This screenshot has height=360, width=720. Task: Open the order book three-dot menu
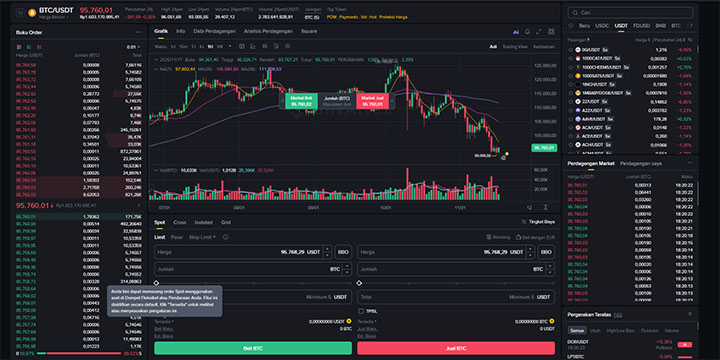[138, 33]
